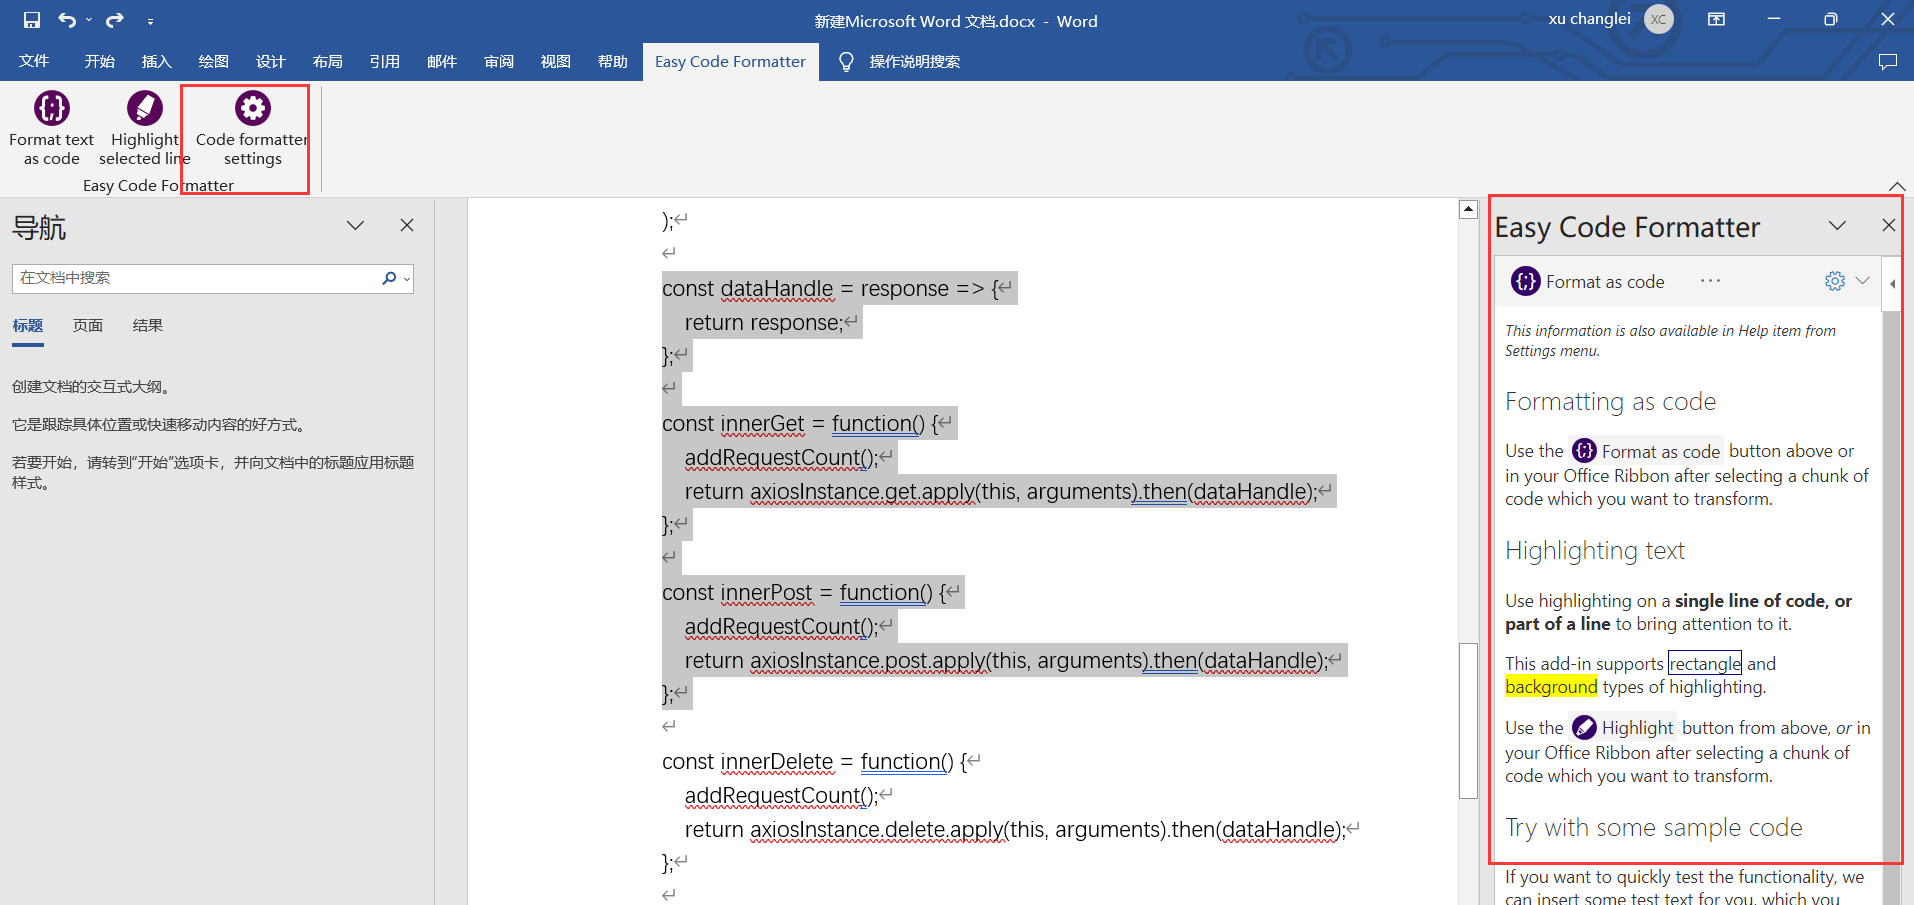This screenshot has width=1914, height=905.
Task: Select the Easy Code Formatter ribbon tab
Action: click(730, 62)
